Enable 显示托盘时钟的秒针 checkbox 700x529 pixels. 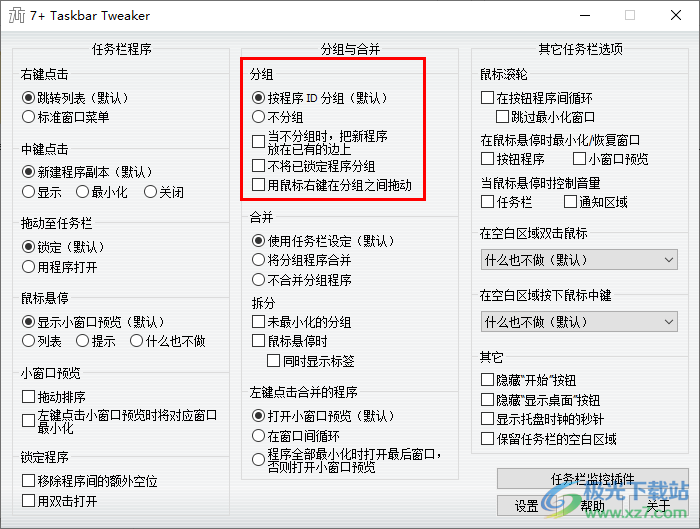(x=487, y=419)
